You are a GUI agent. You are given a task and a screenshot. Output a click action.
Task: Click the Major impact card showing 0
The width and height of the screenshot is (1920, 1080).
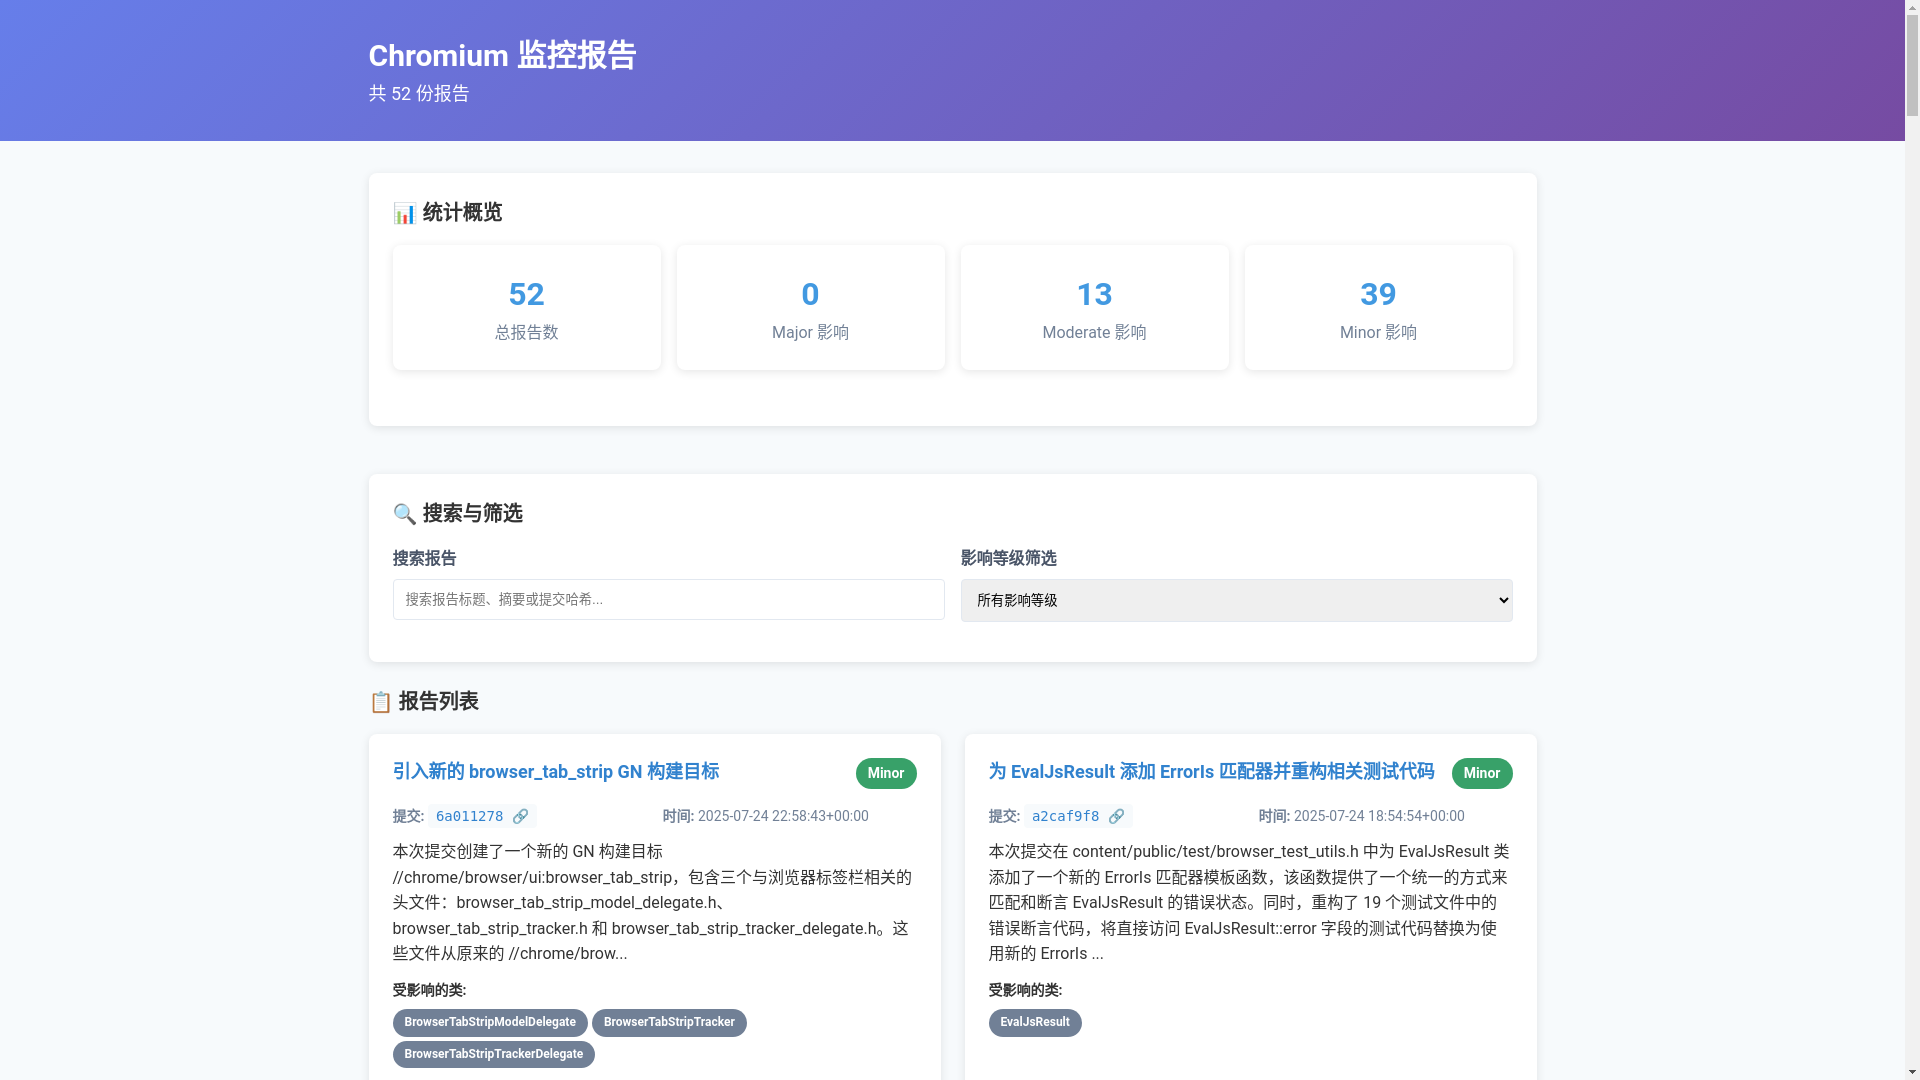click(811, 308)
